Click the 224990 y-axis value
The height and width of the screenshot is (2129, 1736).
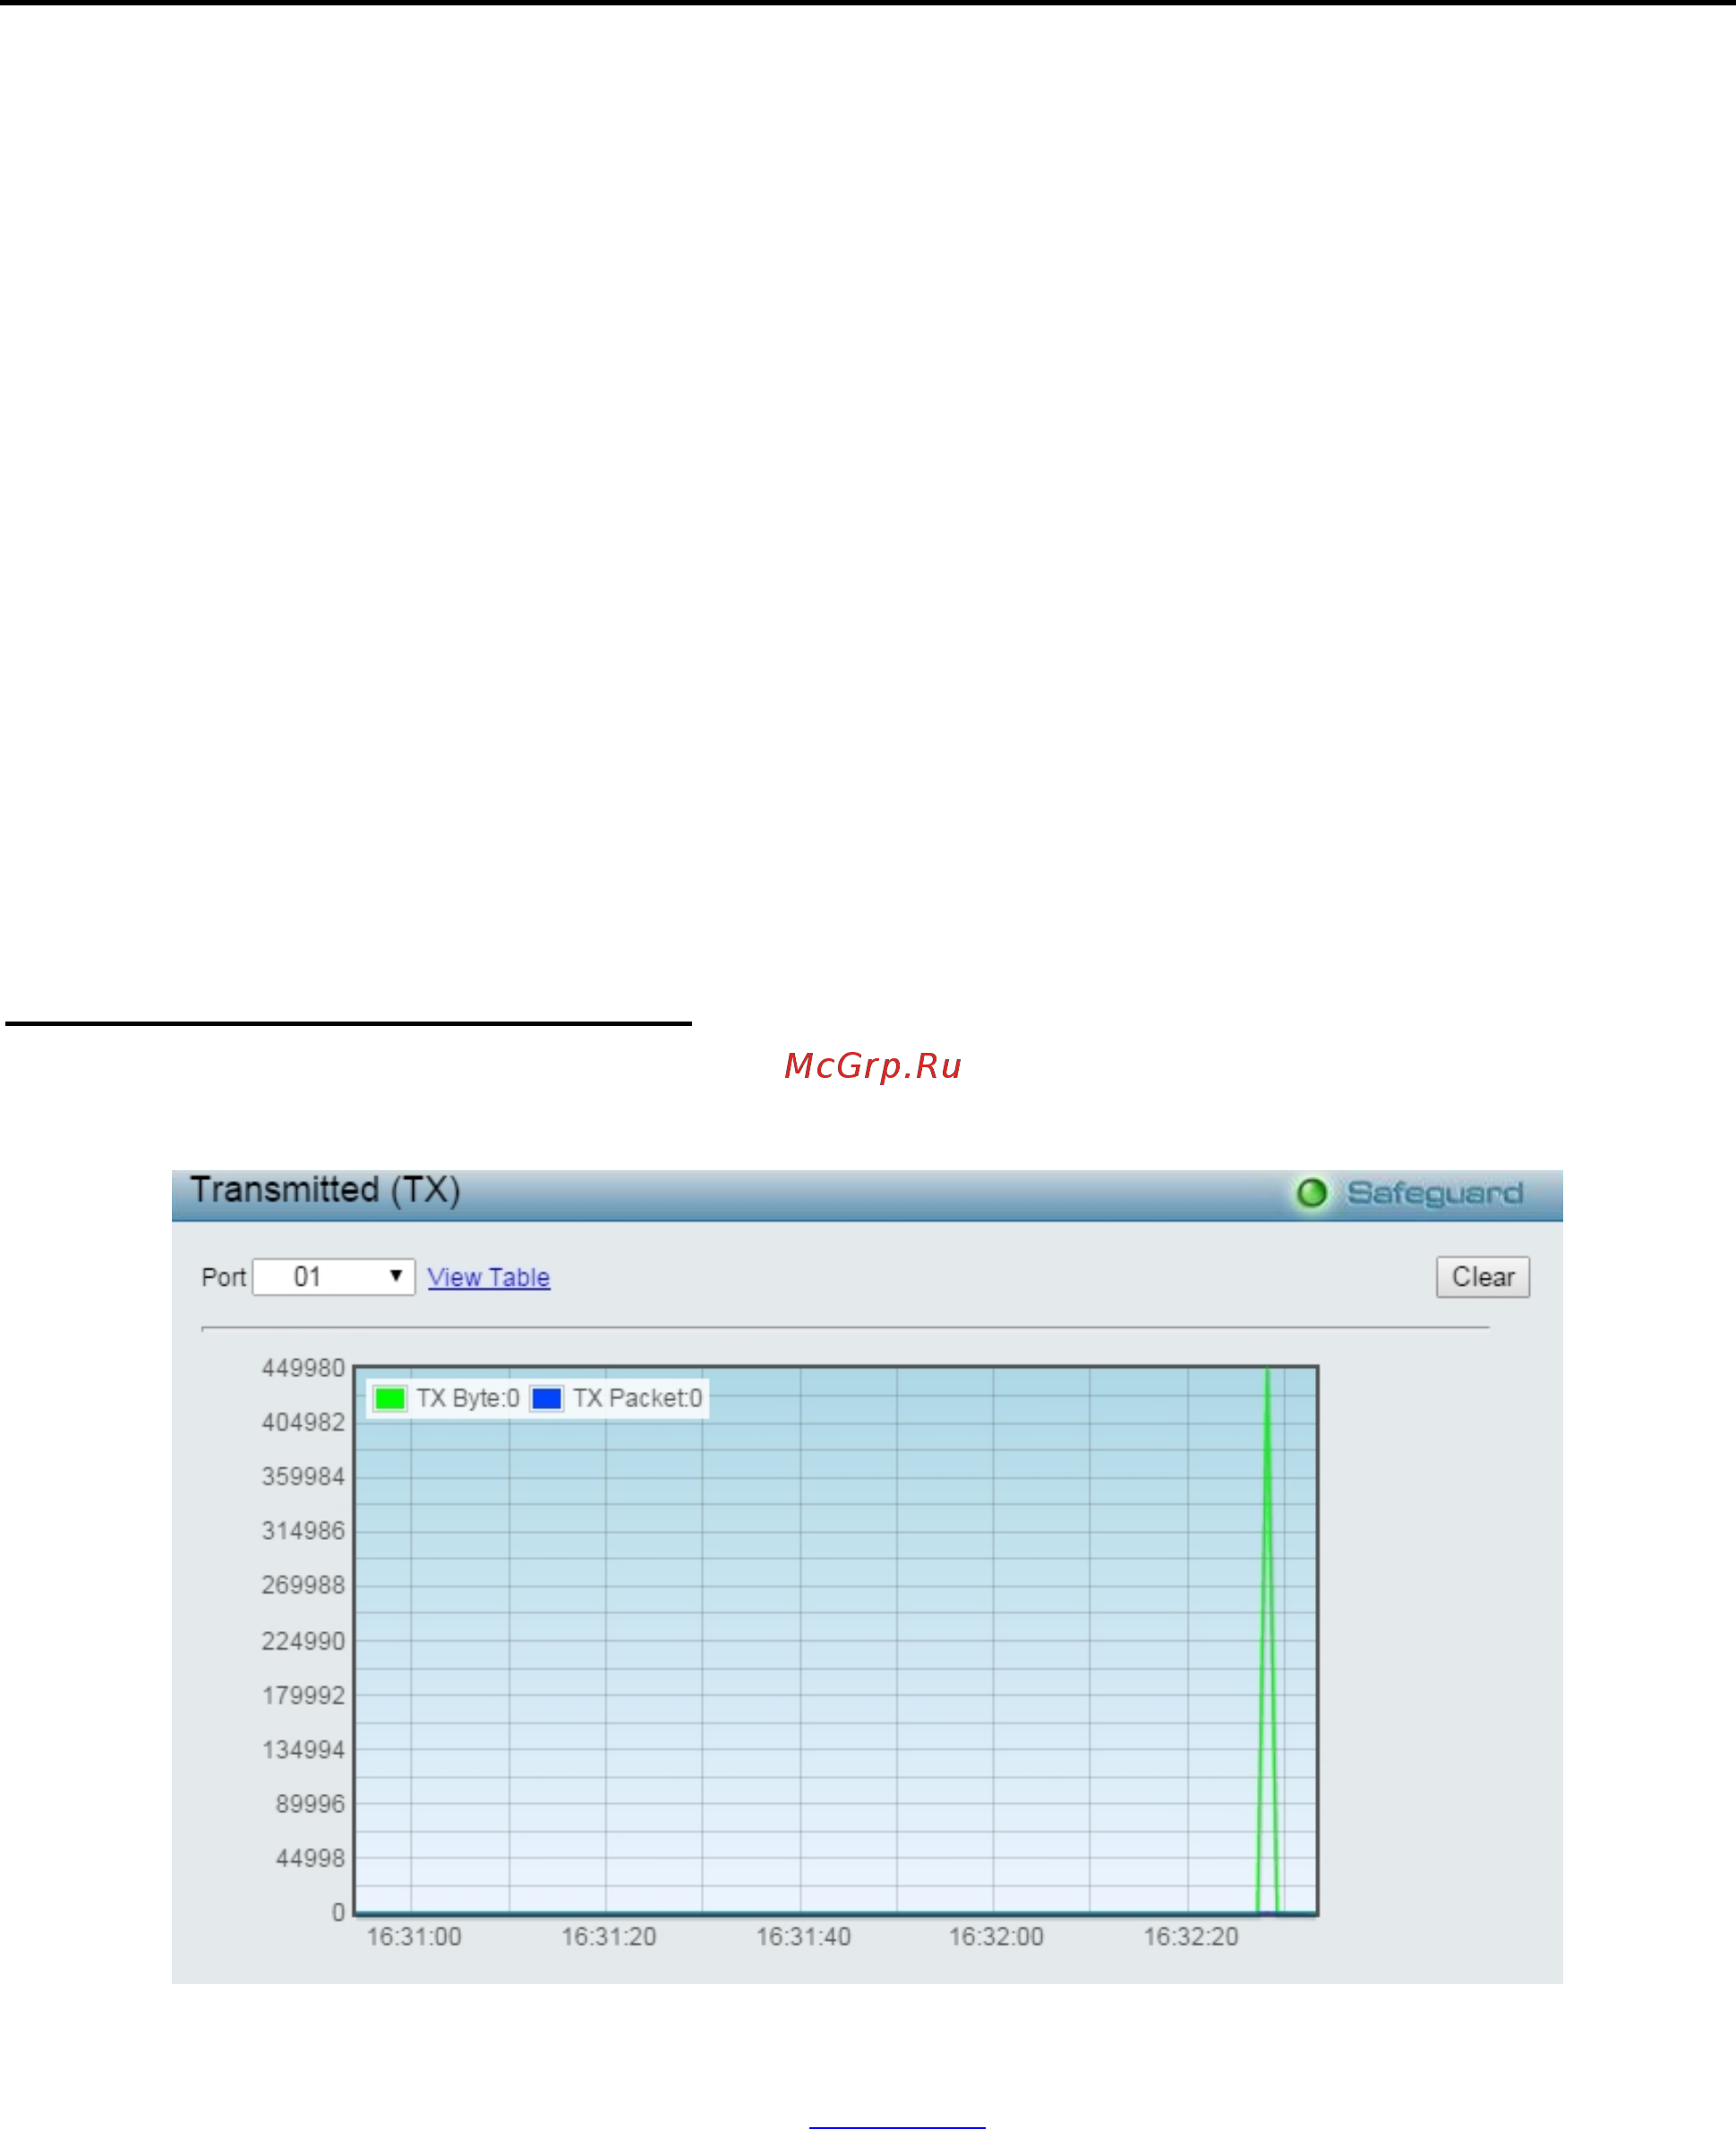(303, 1641)
